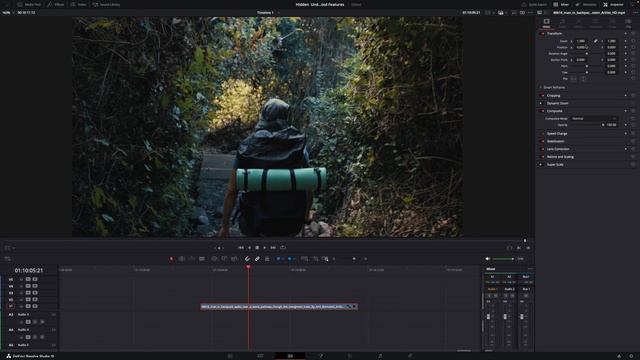640x360 pixels.
Task: Adjust the monitor volume slider
Action: pyautogui.click(x=503, y=259)
